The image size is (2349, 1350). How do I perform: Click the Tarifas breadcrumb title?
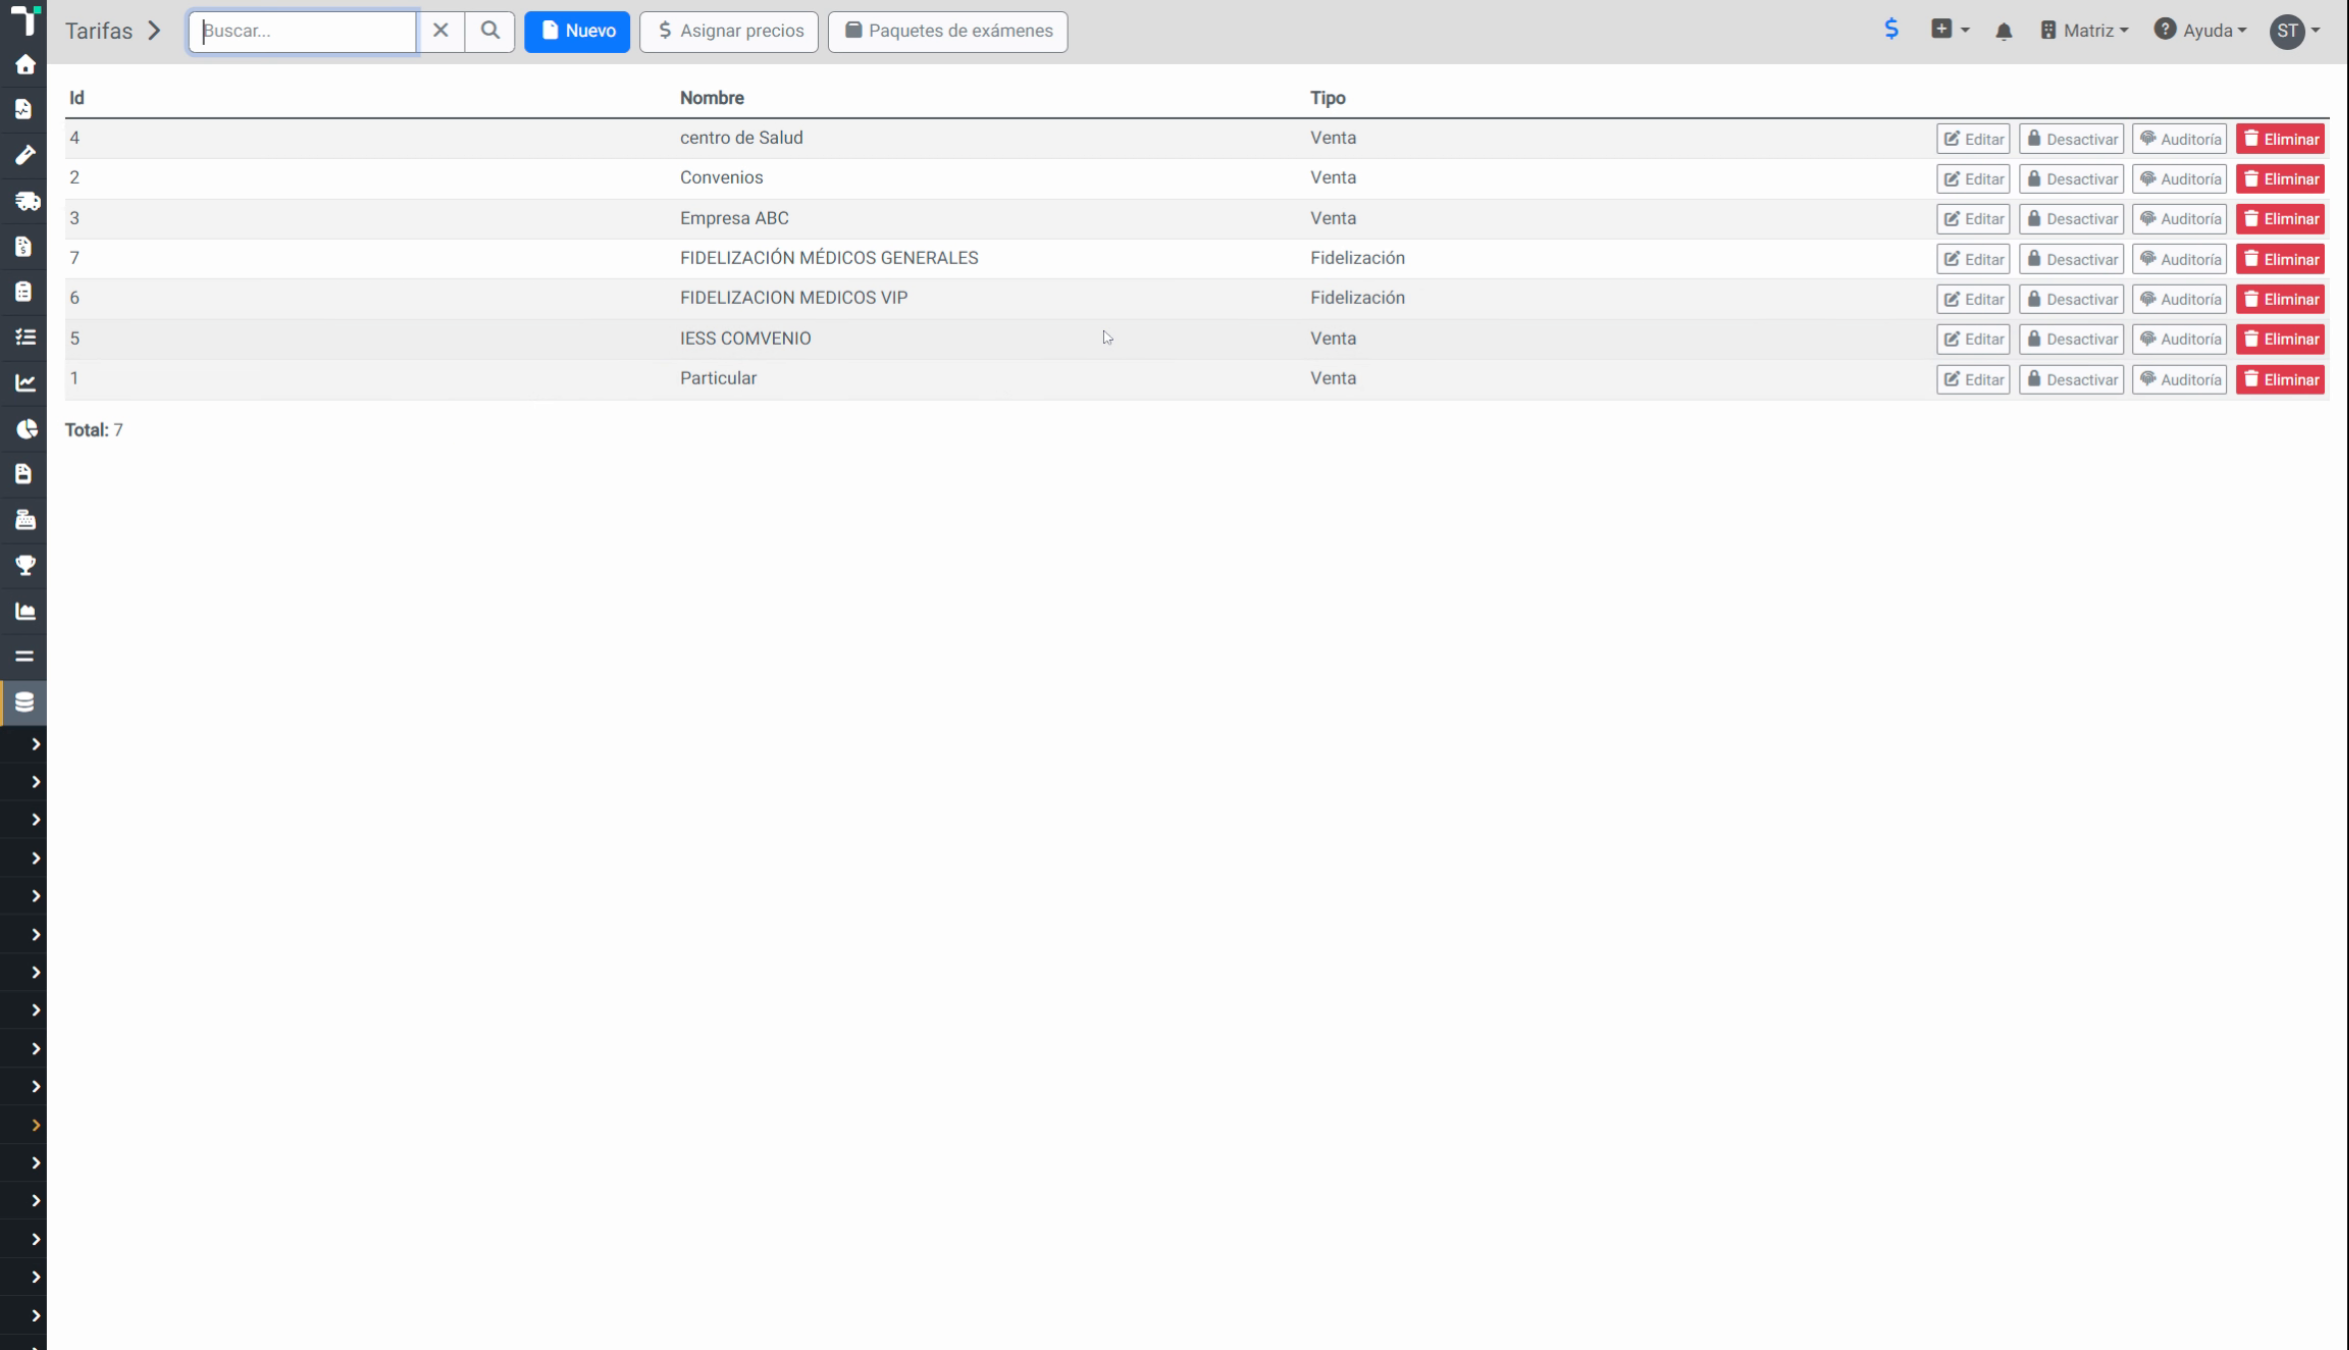99,31
